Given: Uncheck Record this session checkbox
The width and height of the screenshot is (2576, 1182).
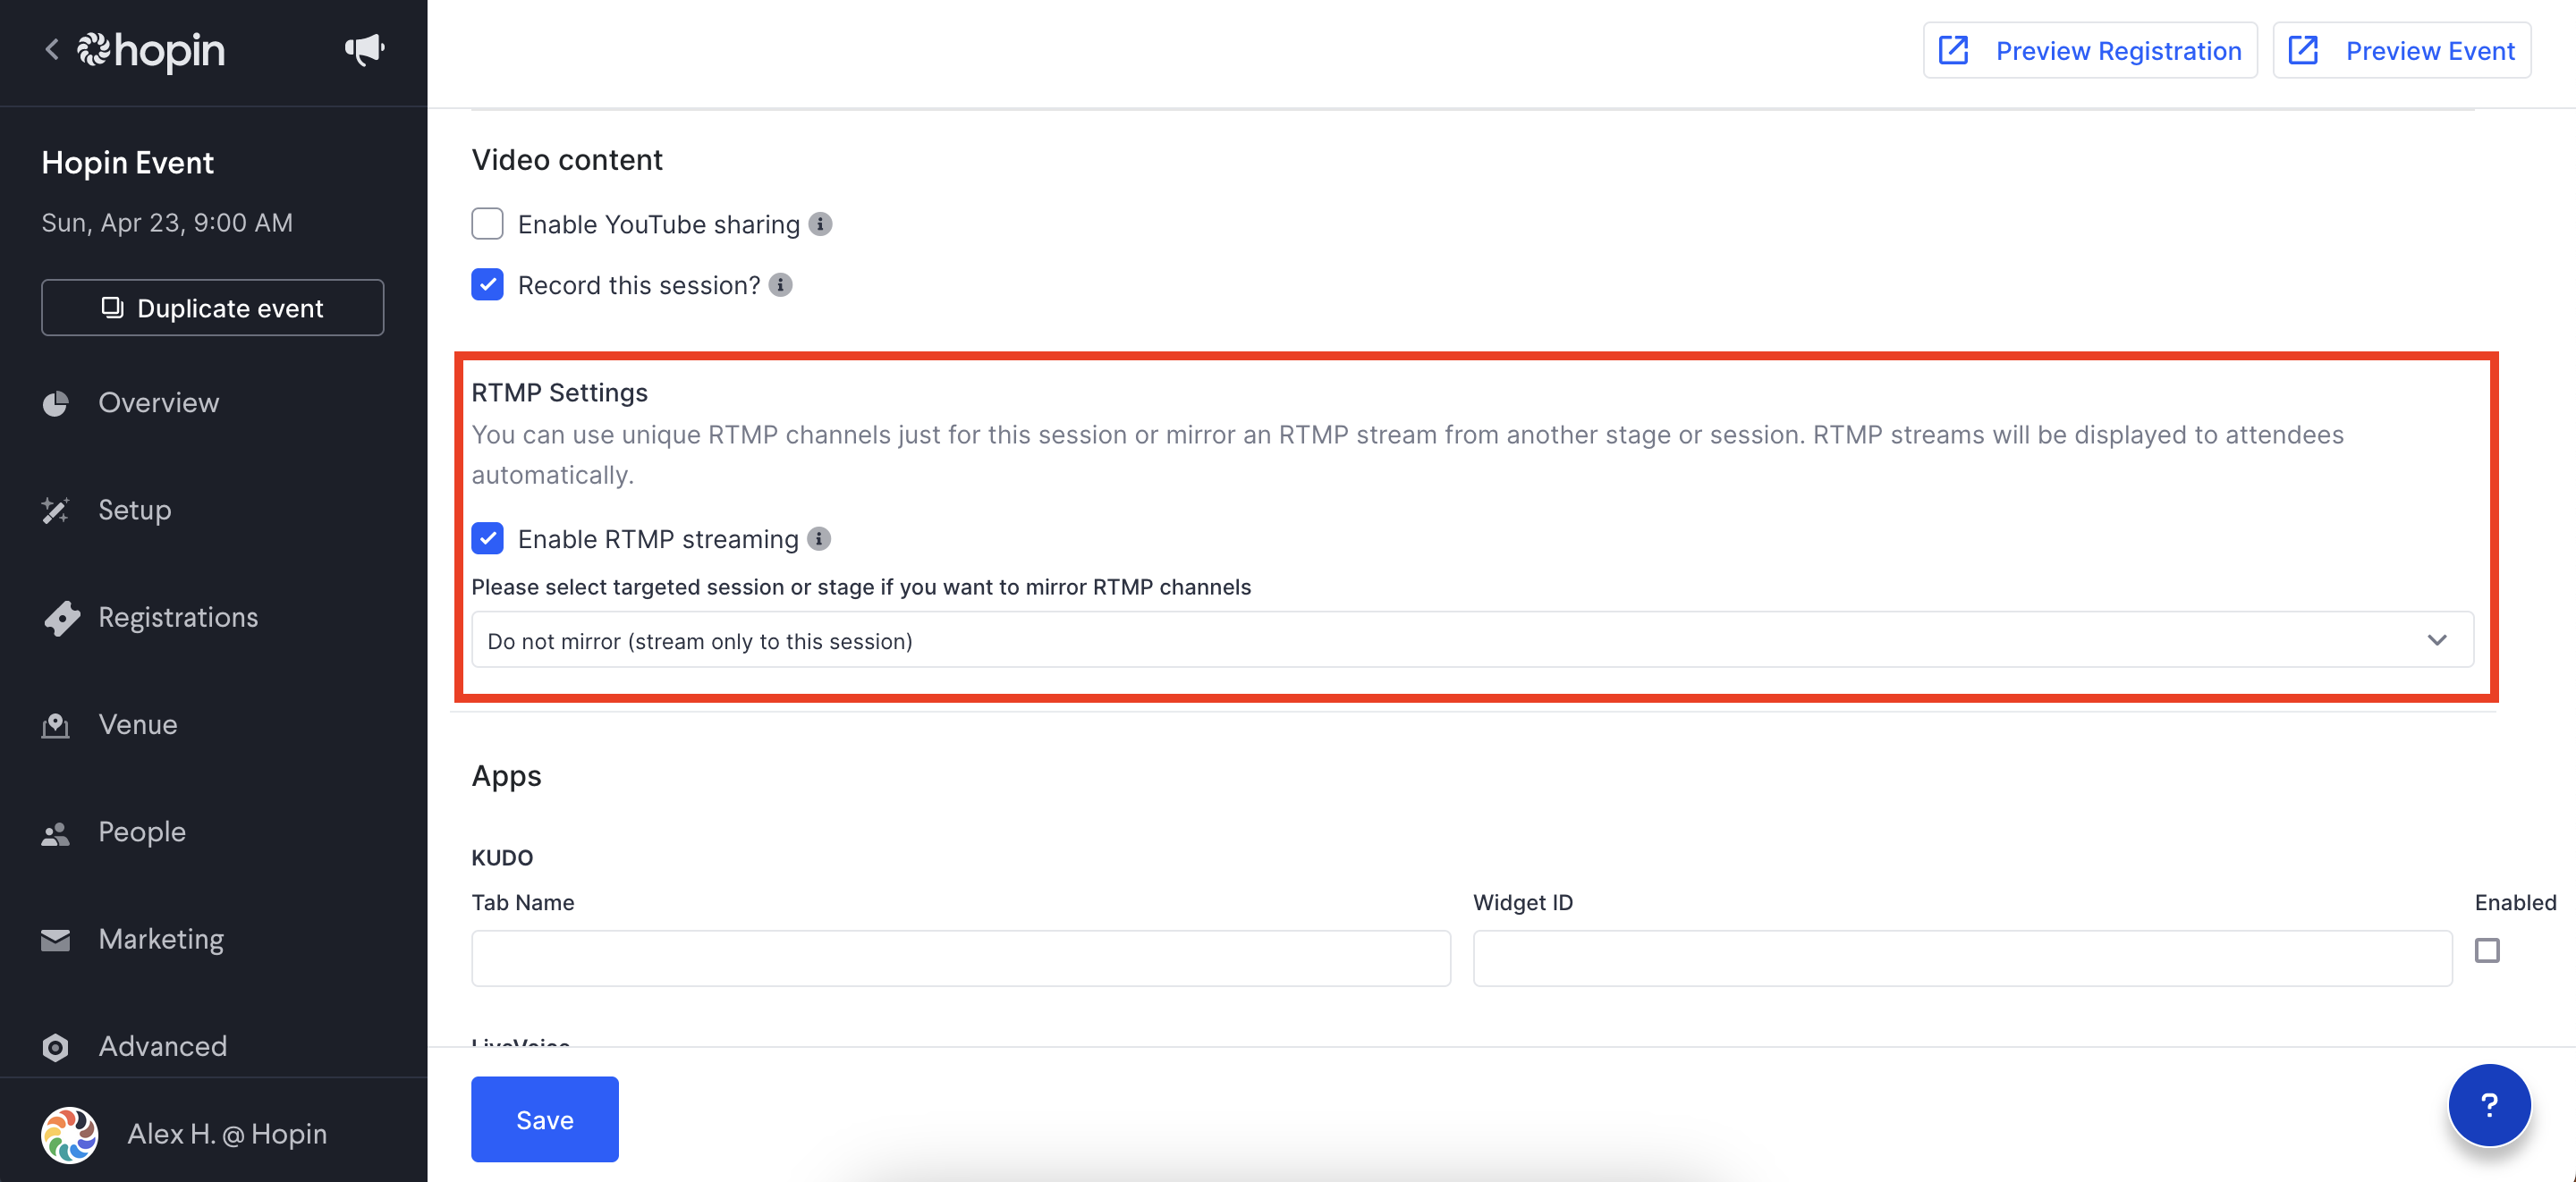Looking at the screenshot, I should pyautogui.click(x=487, y=285).
